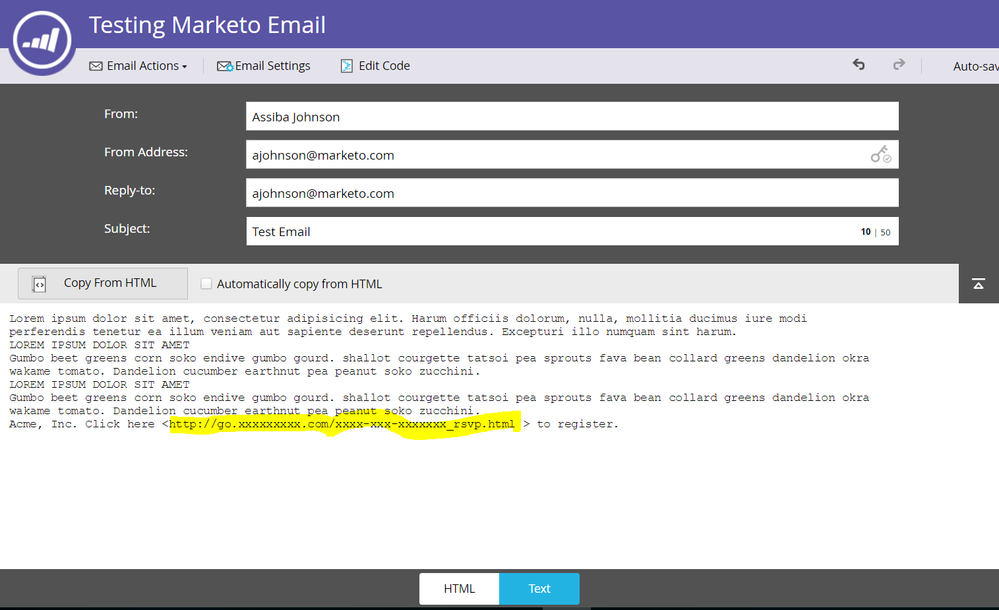
Task: Select the Text tab
Action: 539,588
